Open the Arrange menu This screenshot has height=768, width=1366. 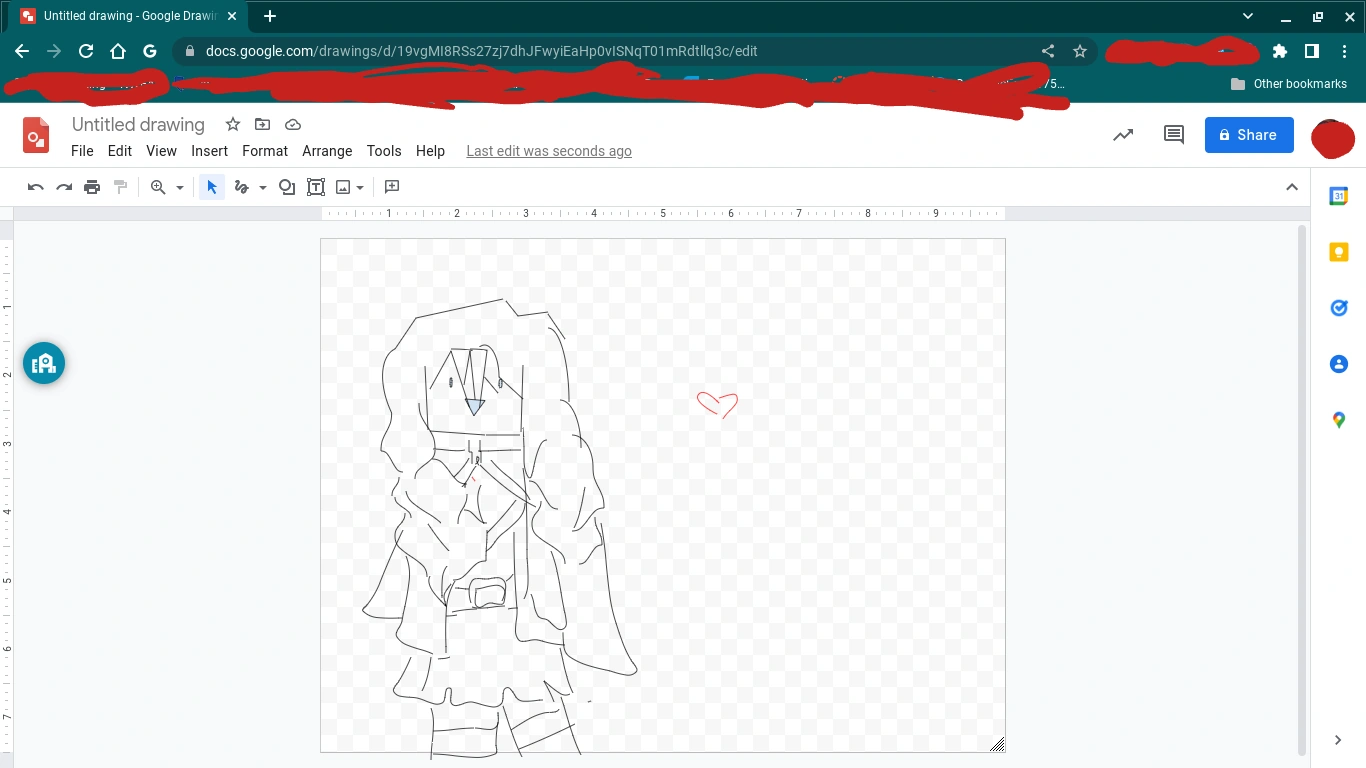click(x=327, y=151)
